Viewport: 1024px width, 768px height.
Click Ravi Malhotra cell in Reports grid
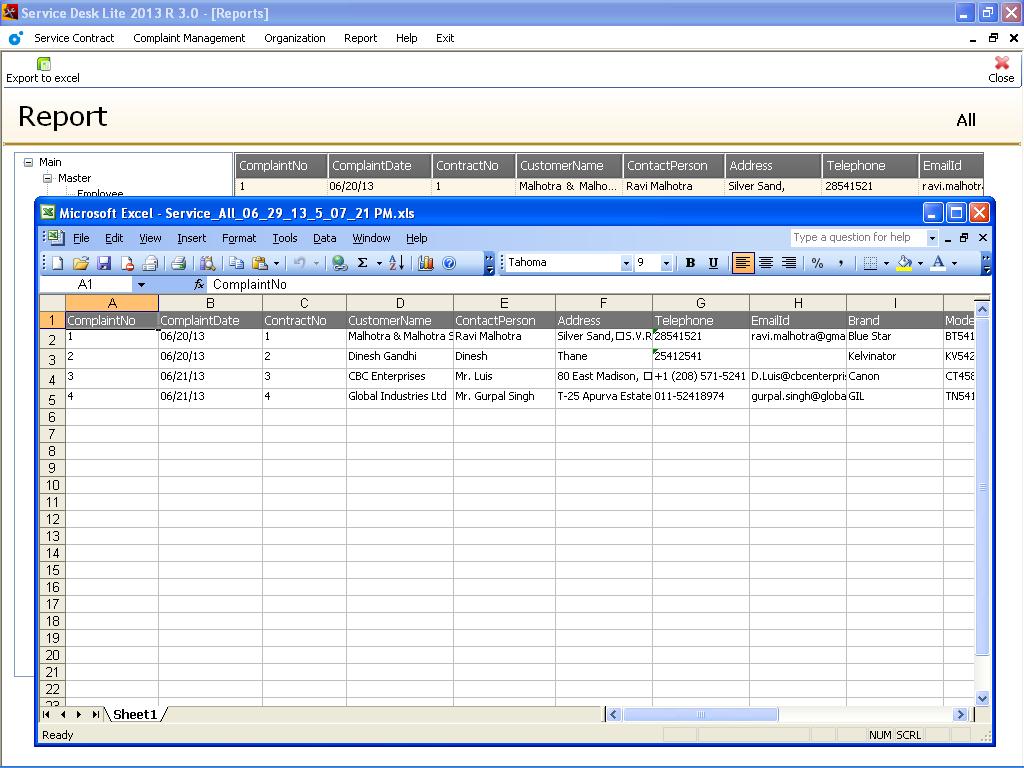click(673, 186)
